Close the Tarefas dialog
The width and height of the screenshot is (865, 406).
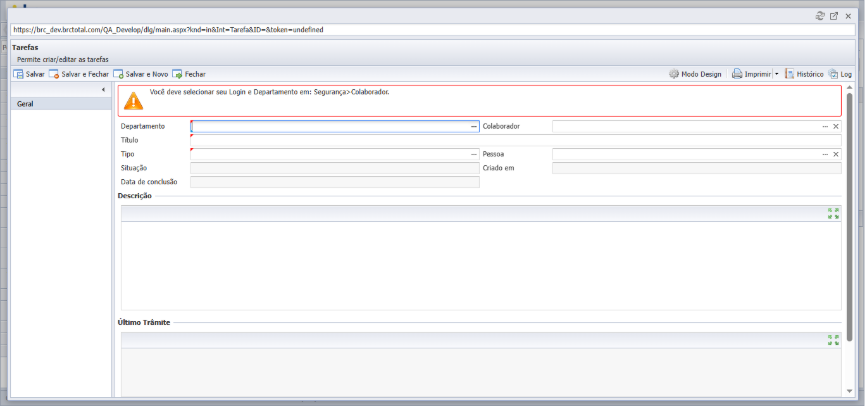[x=848, y=17]
